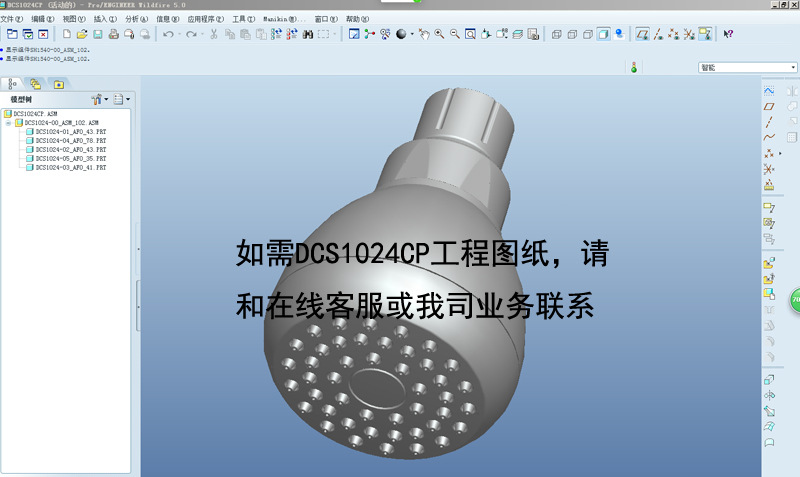Screen dimensions: 800x477
Task: Refit model to screen
Action: tap(470, 34)
